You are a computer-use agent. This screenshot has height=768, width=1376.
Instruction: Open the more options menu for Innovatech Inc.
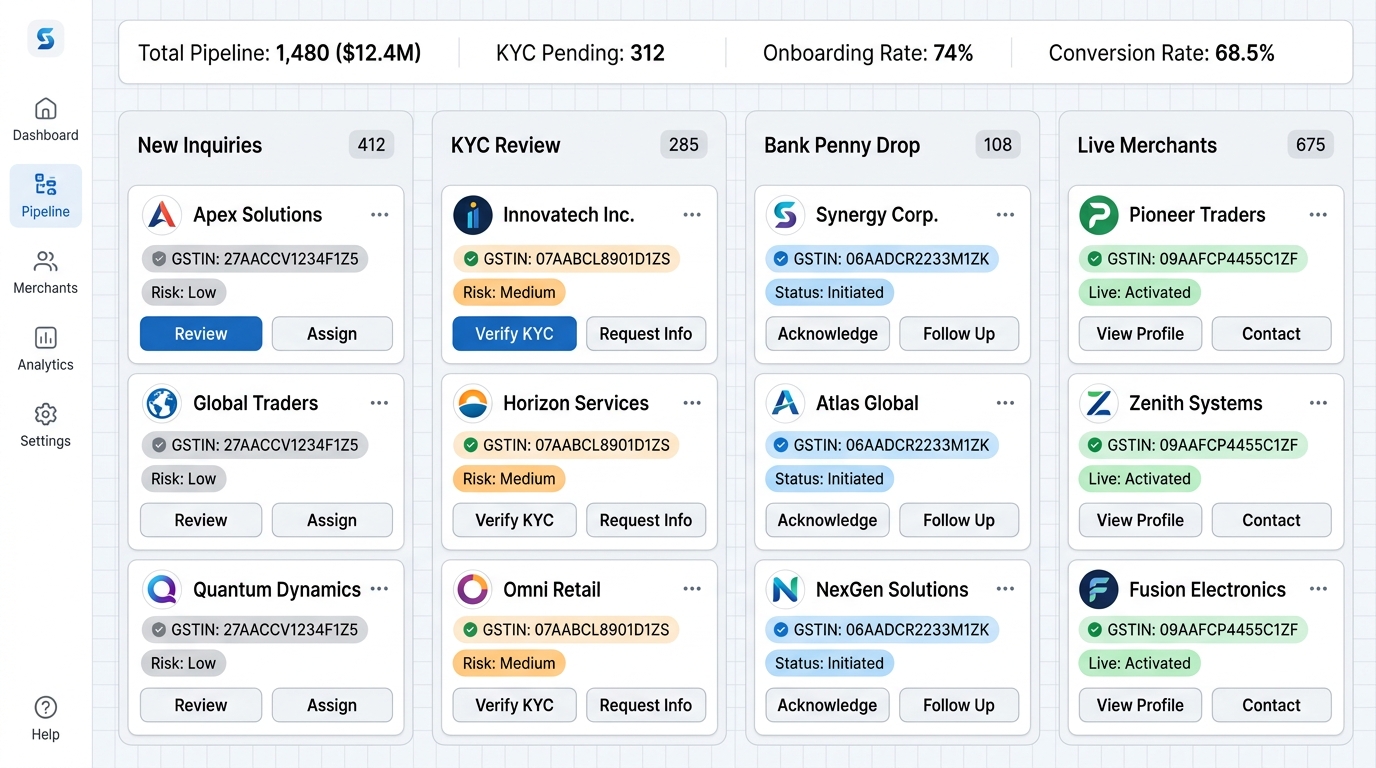pyautogui.click(x=692, y=215)
